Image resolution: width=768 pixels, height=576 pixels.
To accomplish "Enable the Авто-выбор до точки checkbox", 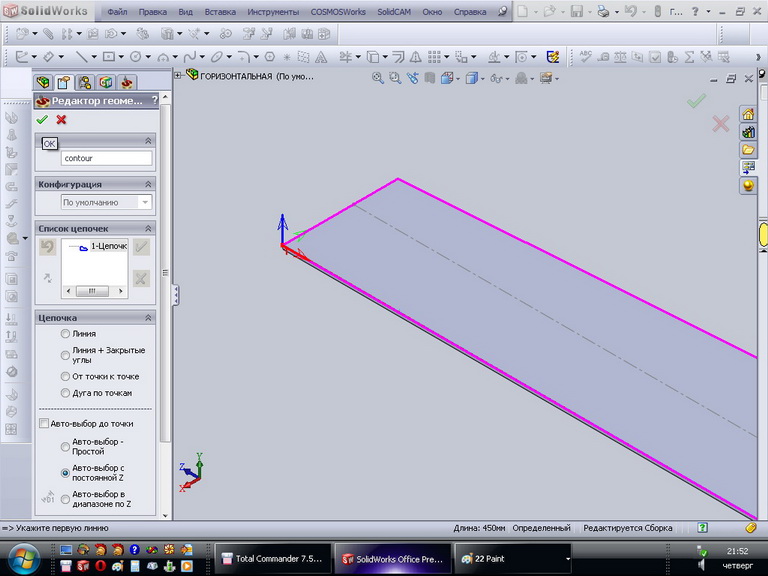I will (43, 424).
